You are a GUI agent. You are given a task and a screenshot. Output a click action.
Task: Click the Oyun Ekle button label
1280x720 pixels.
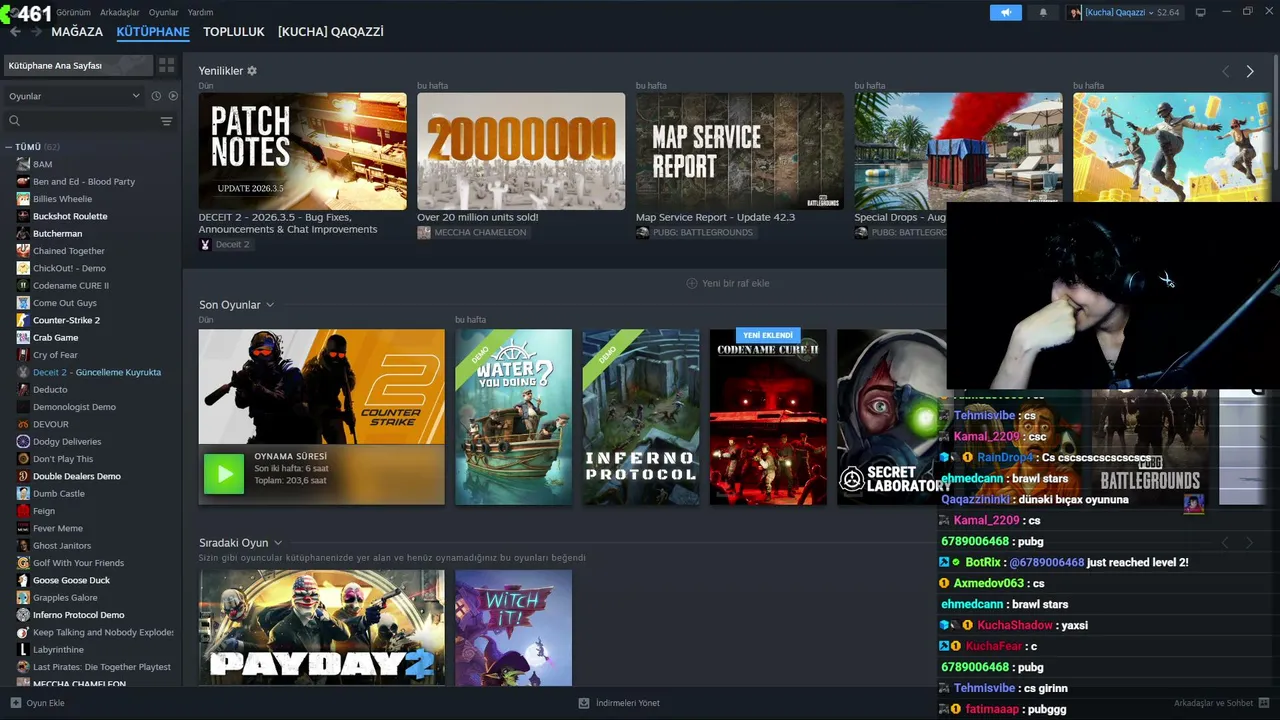tap(45, 703)
